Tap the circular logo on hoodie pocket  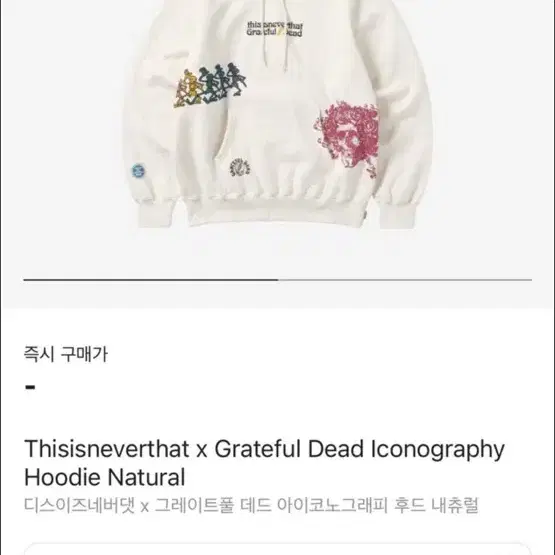click(x=240, y=167)
